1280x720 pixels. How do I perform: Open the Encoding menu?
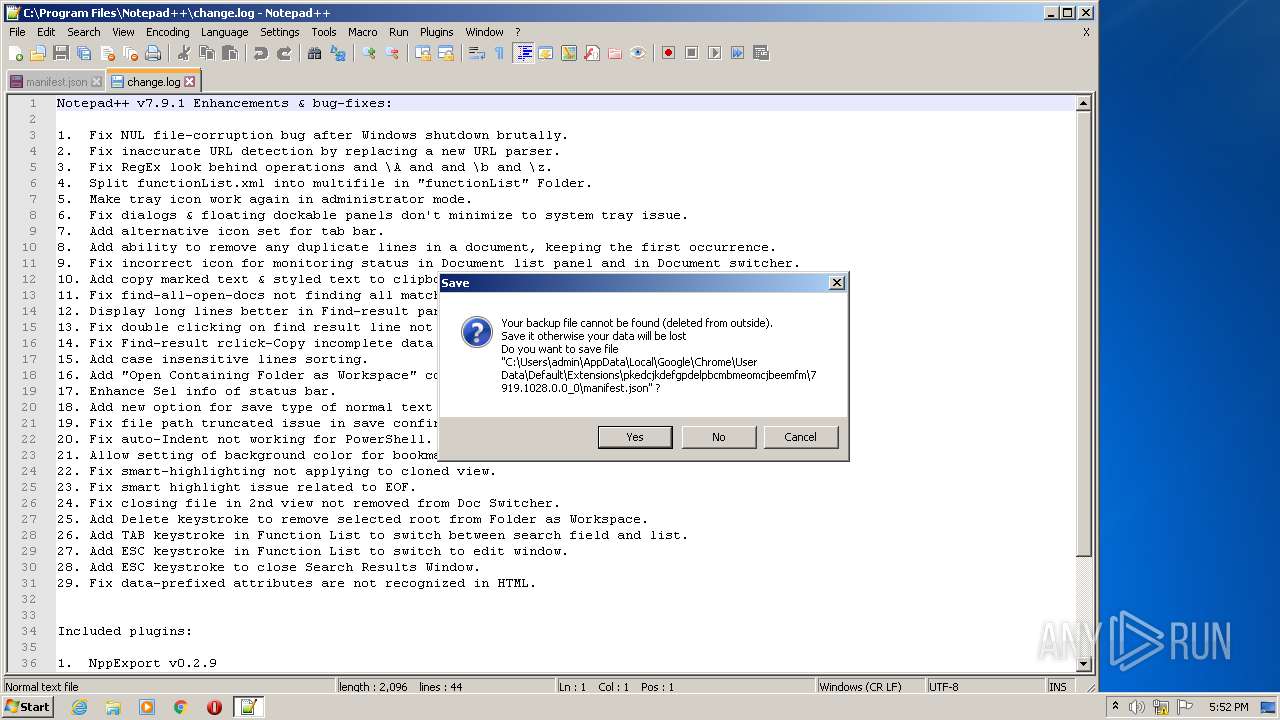167,32
